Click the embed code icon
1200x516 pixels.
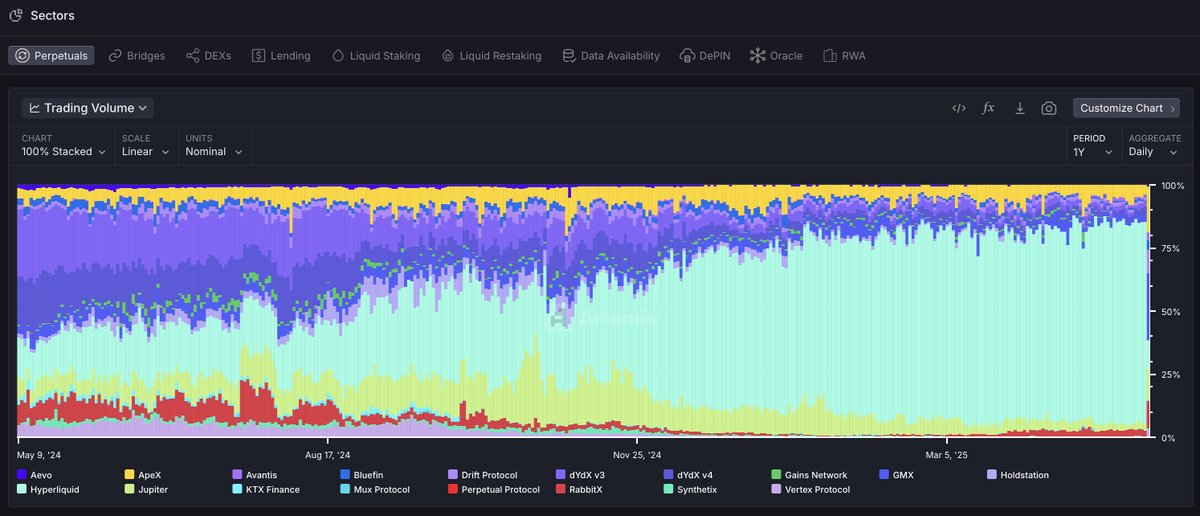click(958, 108)
